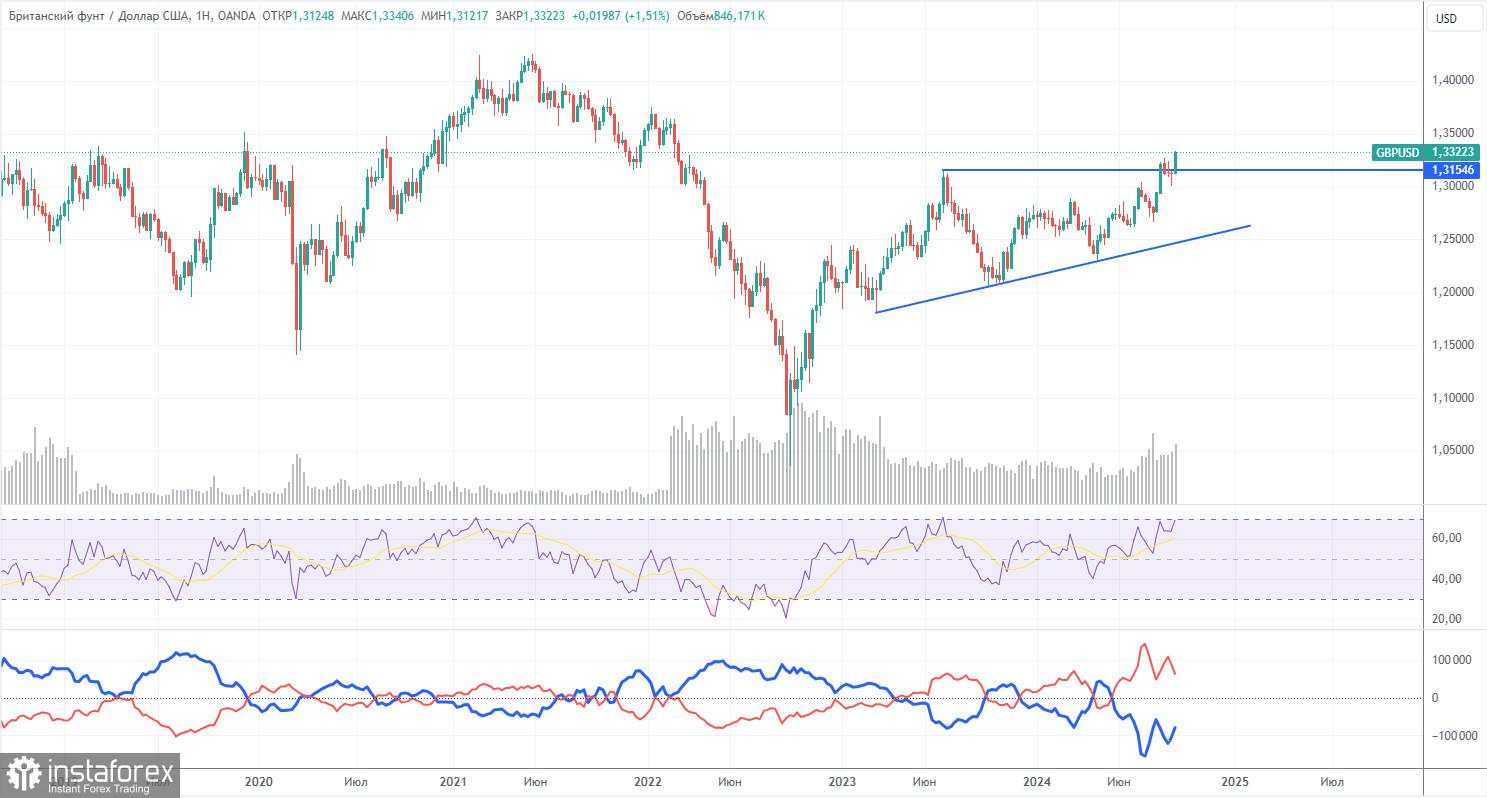Click the 60,00 level on RSI scale
The image size is (1487, 798).
click(x=1448, y=538)
